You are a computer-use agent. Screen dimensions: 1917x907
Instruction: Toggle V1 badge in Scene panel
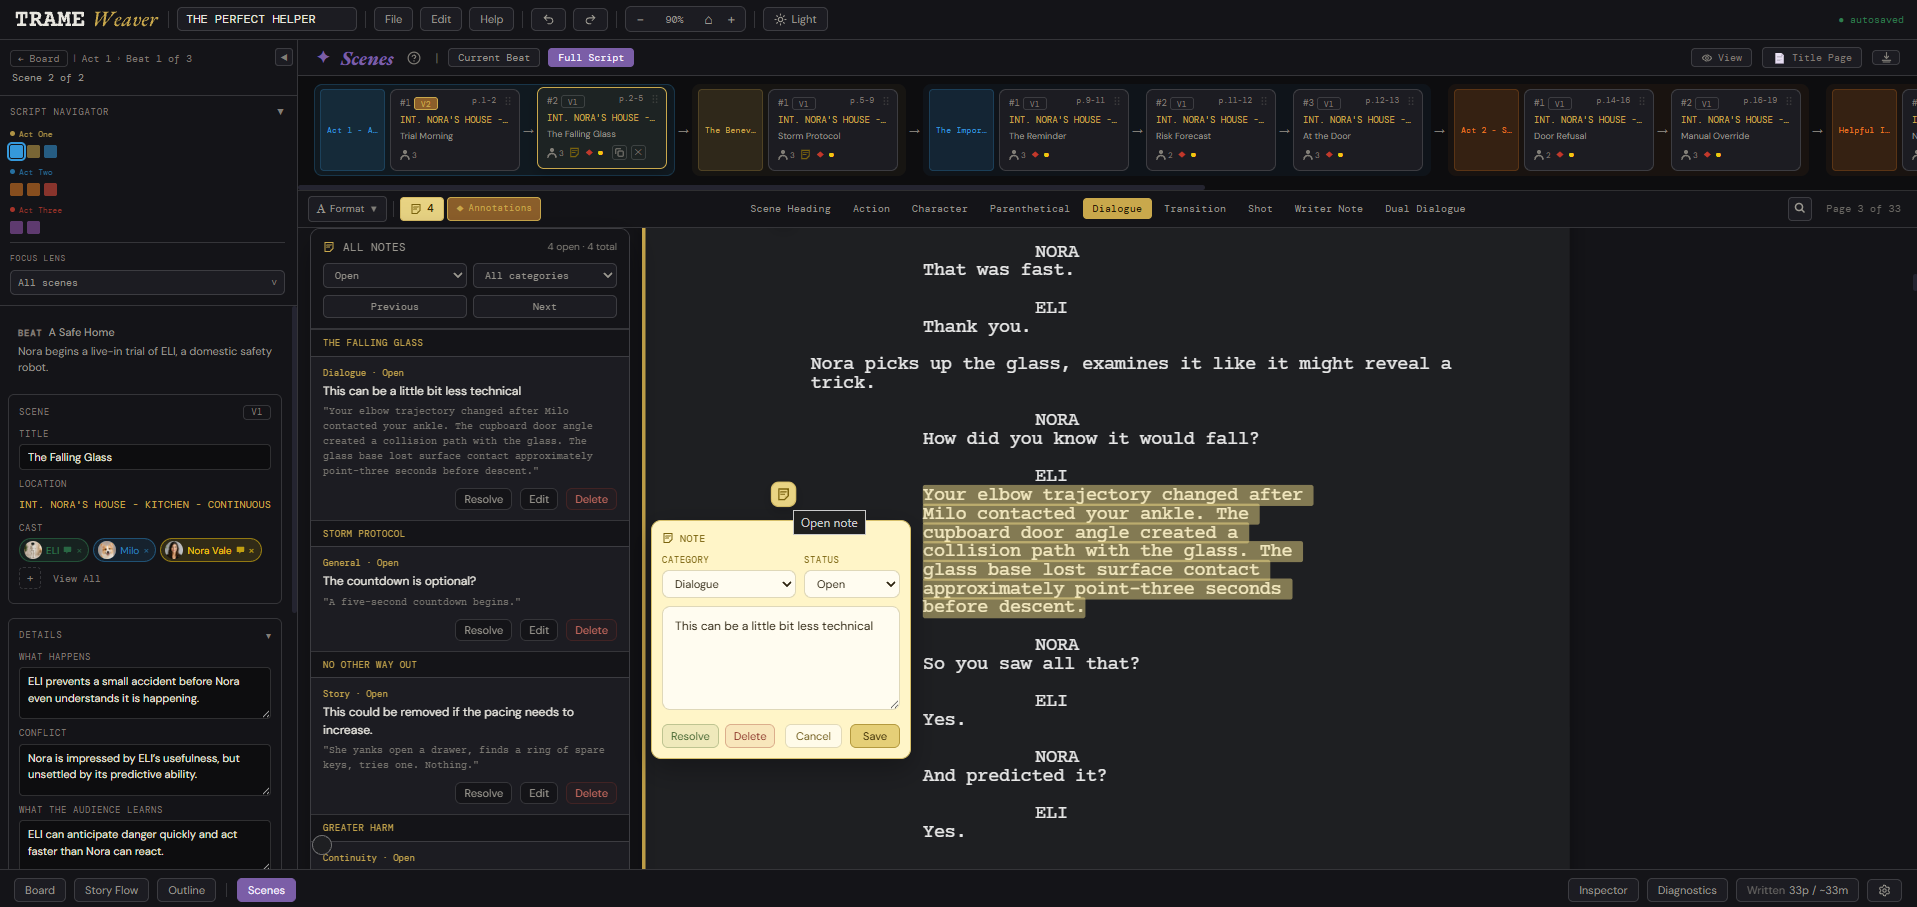pyautogui.click(x=257, y=412)
